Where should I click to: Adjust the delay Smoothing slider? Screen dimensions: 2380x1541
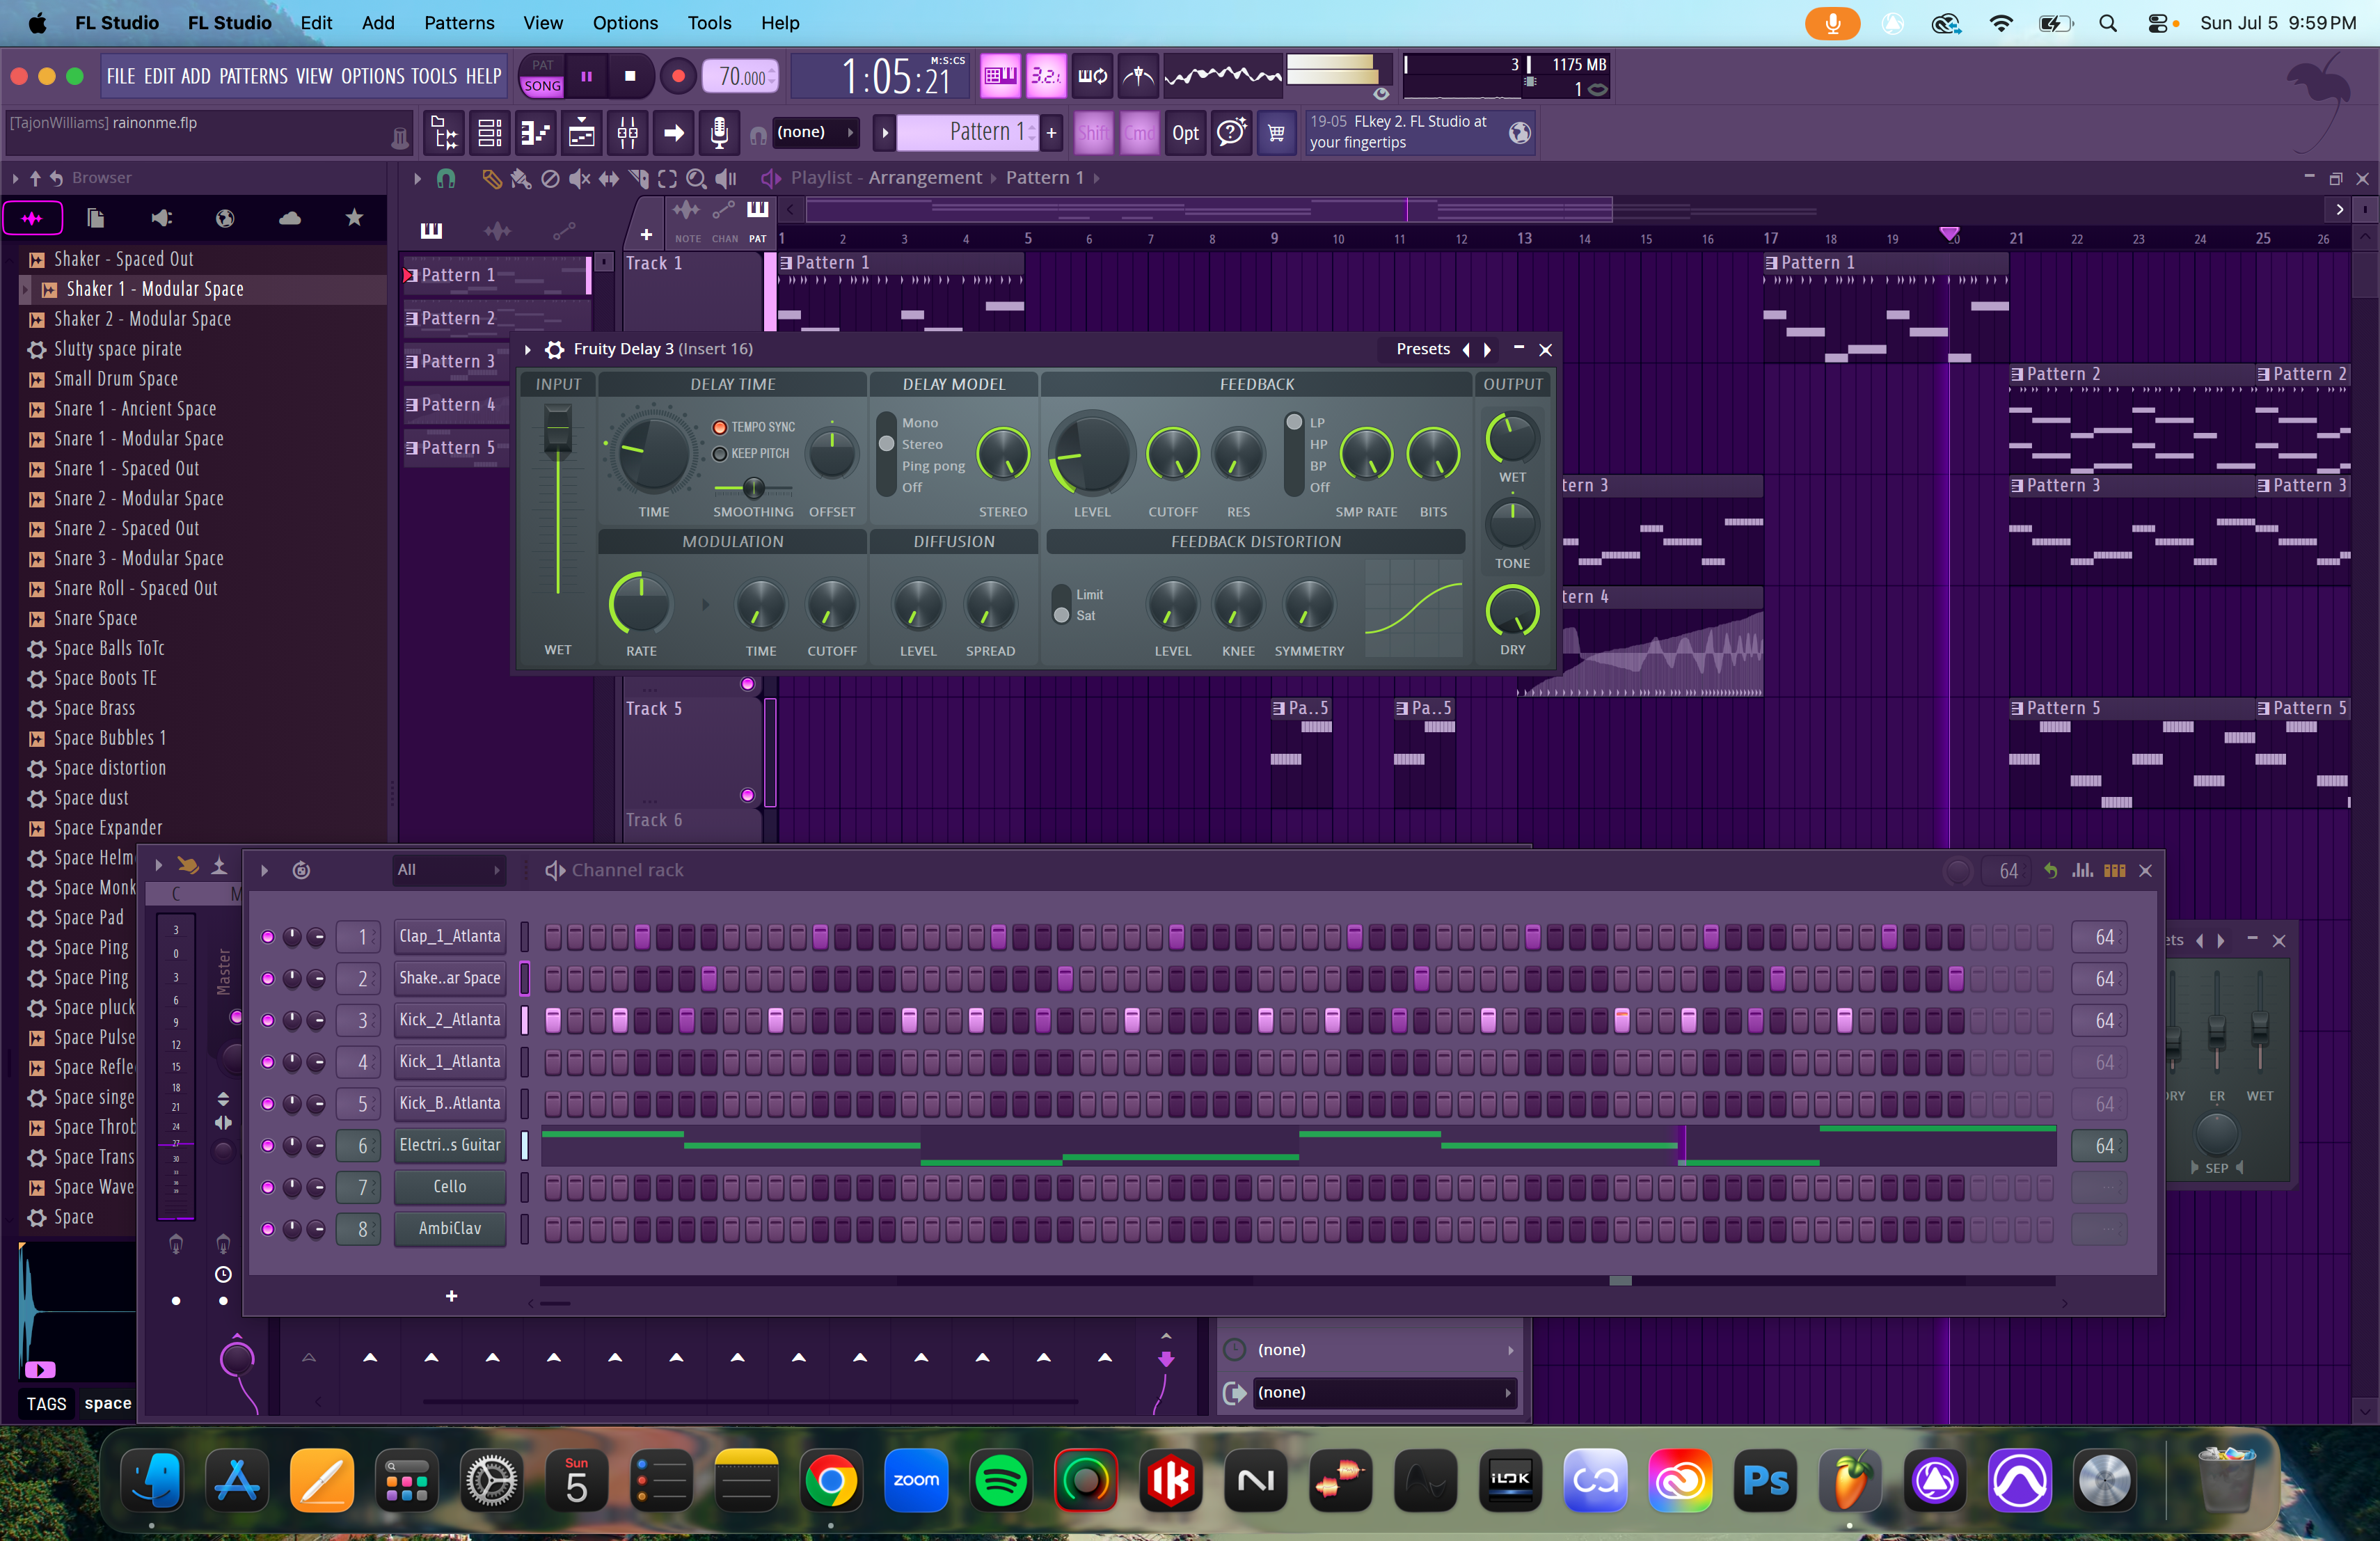coord(753,488)
